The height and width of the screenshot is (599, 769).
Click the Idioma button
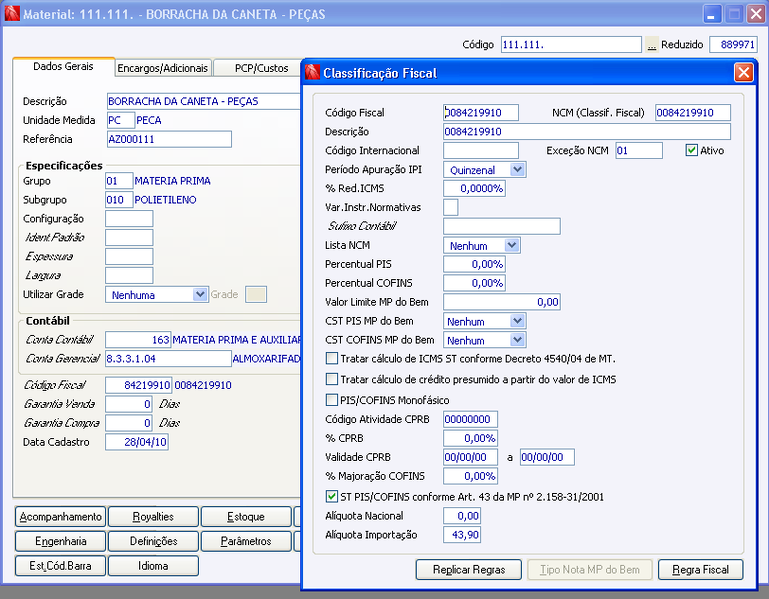click(x=153, y=566)
